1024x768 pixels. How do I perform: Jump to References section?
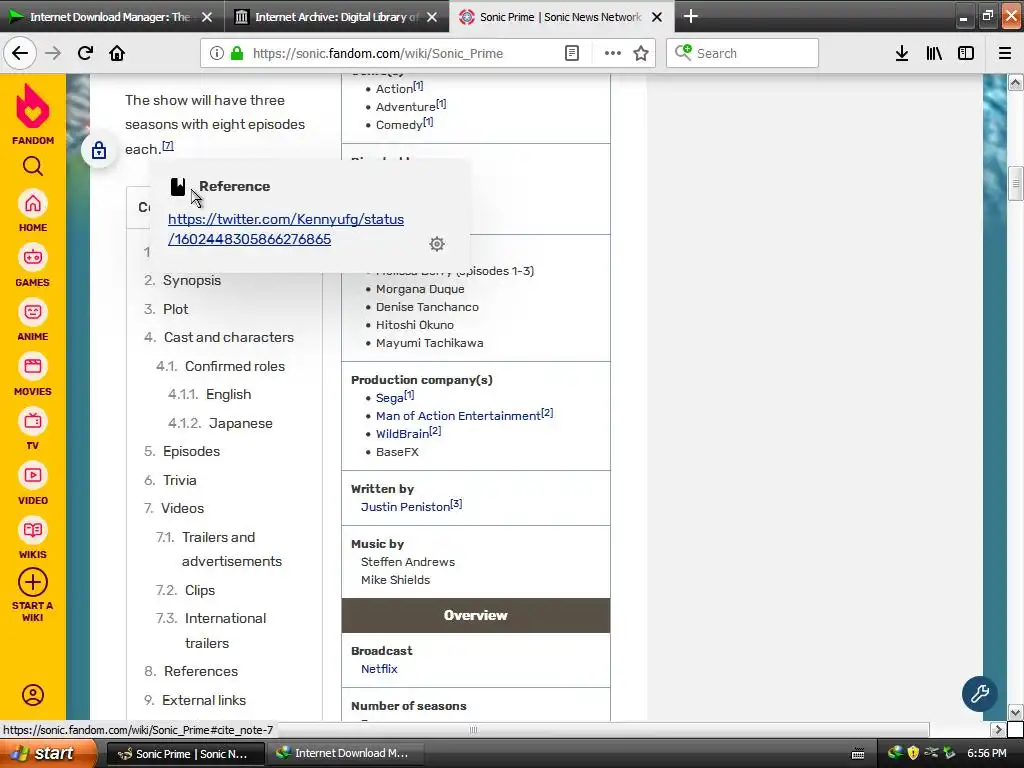click(200, 671)
